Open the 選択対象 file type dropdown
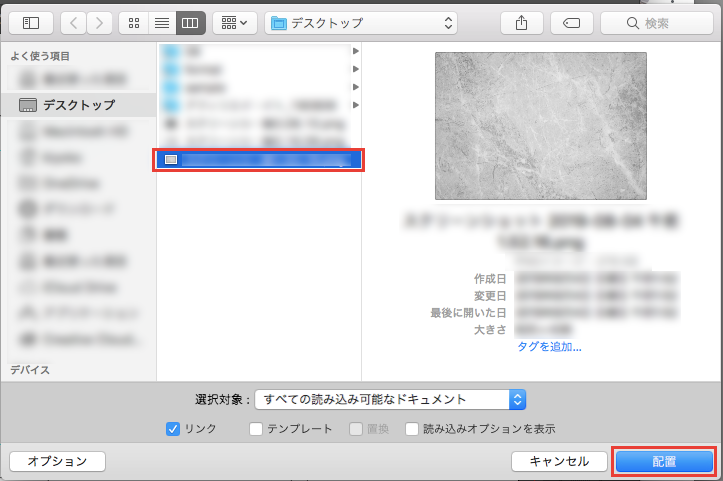 (390, 399)
